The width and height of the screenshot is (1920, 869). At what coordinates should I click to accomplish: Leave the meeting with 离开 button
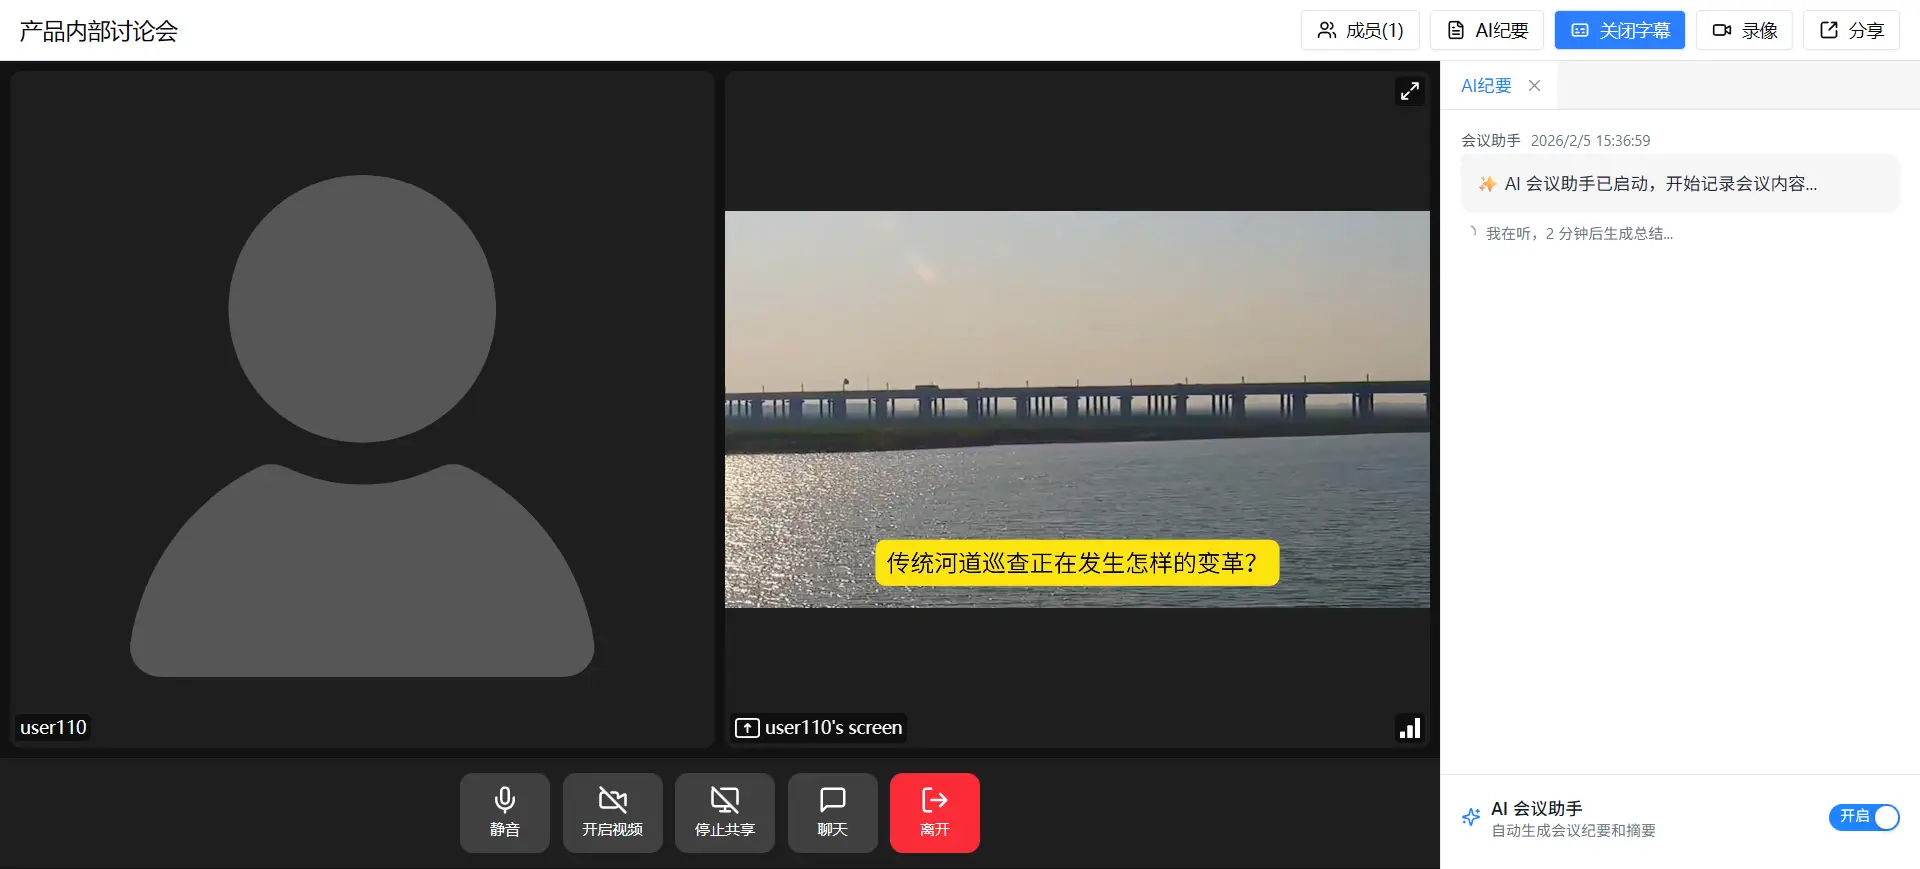coord(934,812)
